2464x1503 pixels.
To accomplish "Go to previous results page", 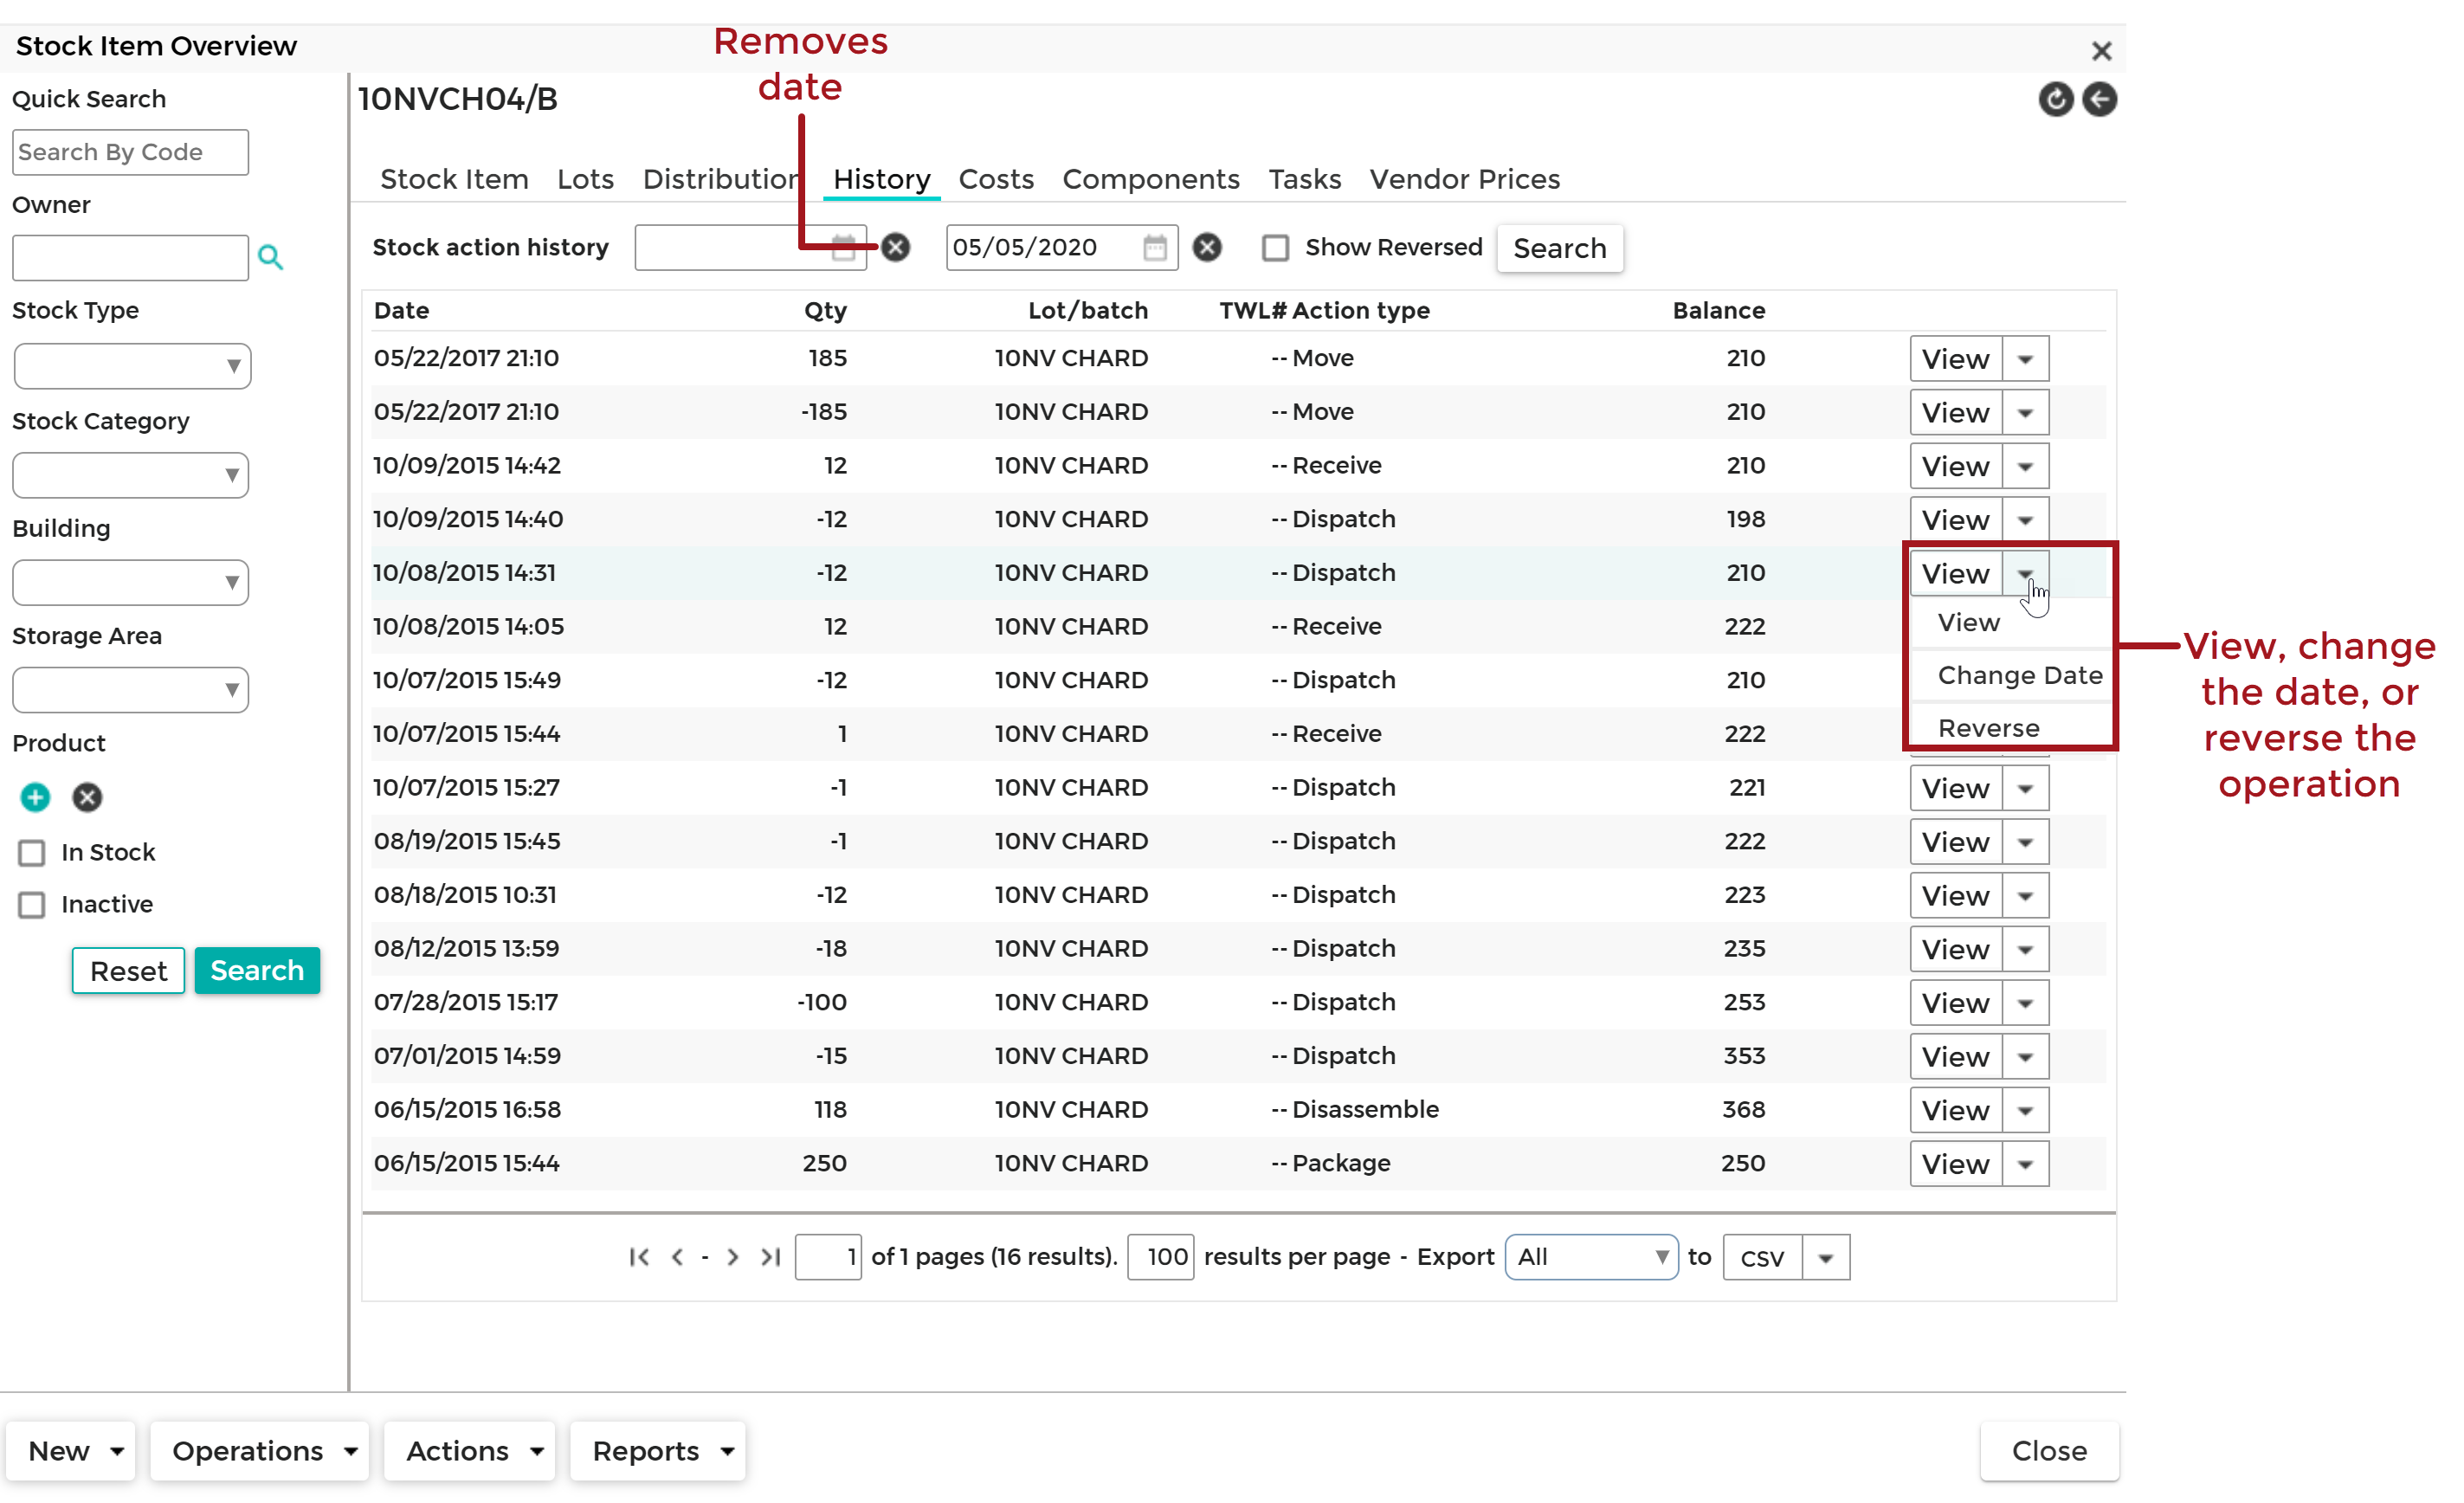I will (677, 1257).
